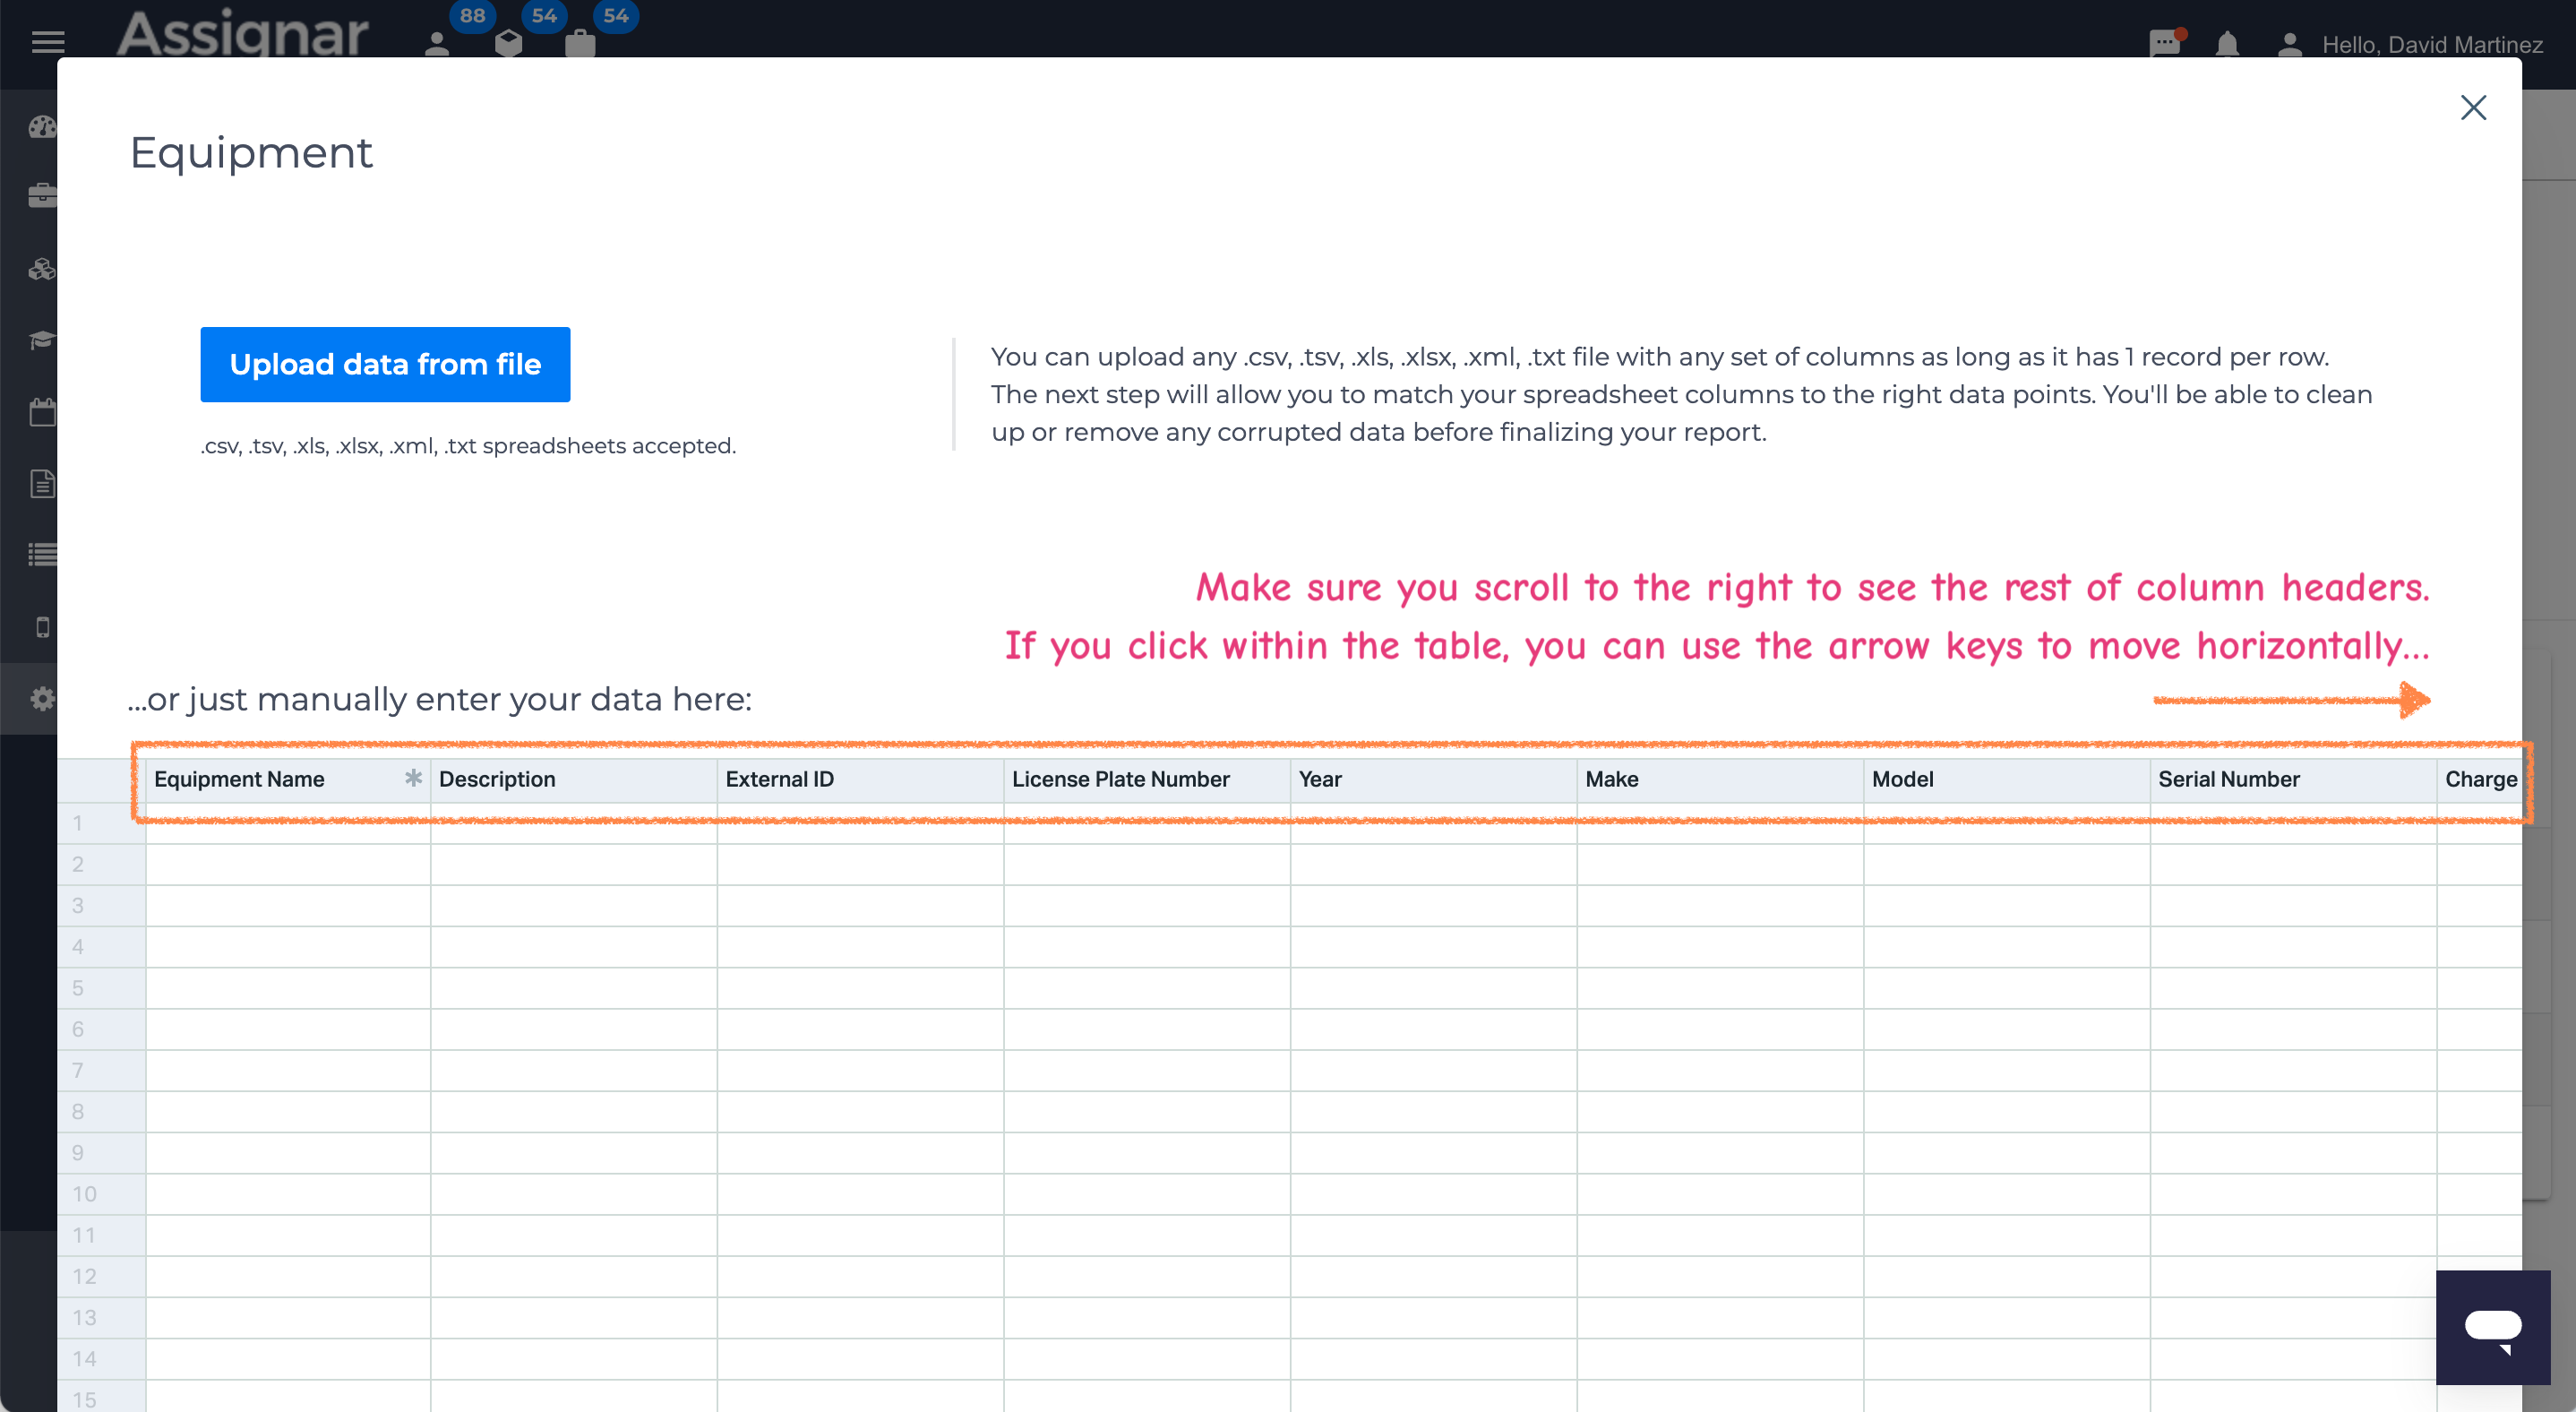Screen dimensions: 2576x1412
Task: Open the dashboard gauge sidebar icon
Action: point(42,127)
